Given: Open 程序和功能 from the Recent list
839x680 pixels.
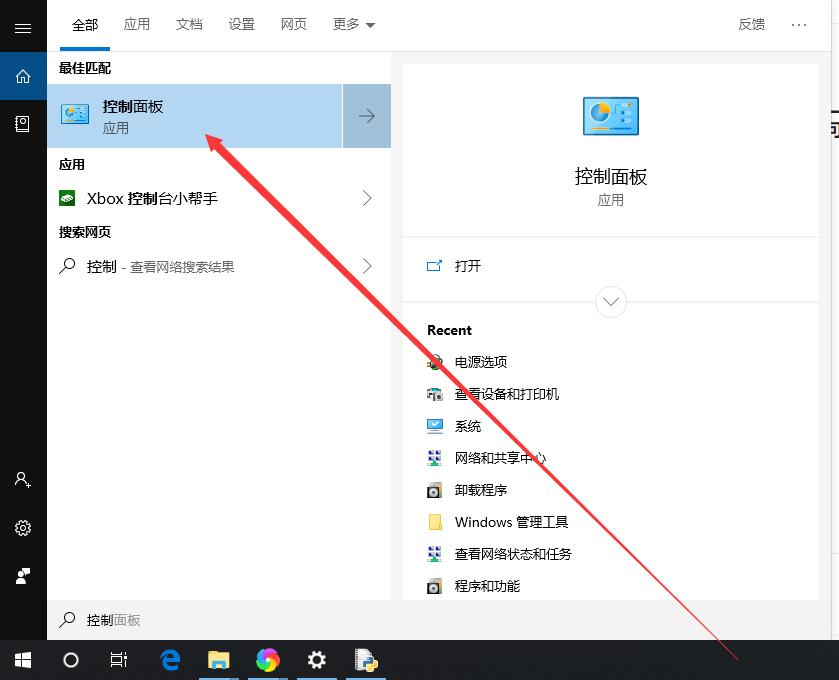Looking at the screenshot, I should [479, 586].
